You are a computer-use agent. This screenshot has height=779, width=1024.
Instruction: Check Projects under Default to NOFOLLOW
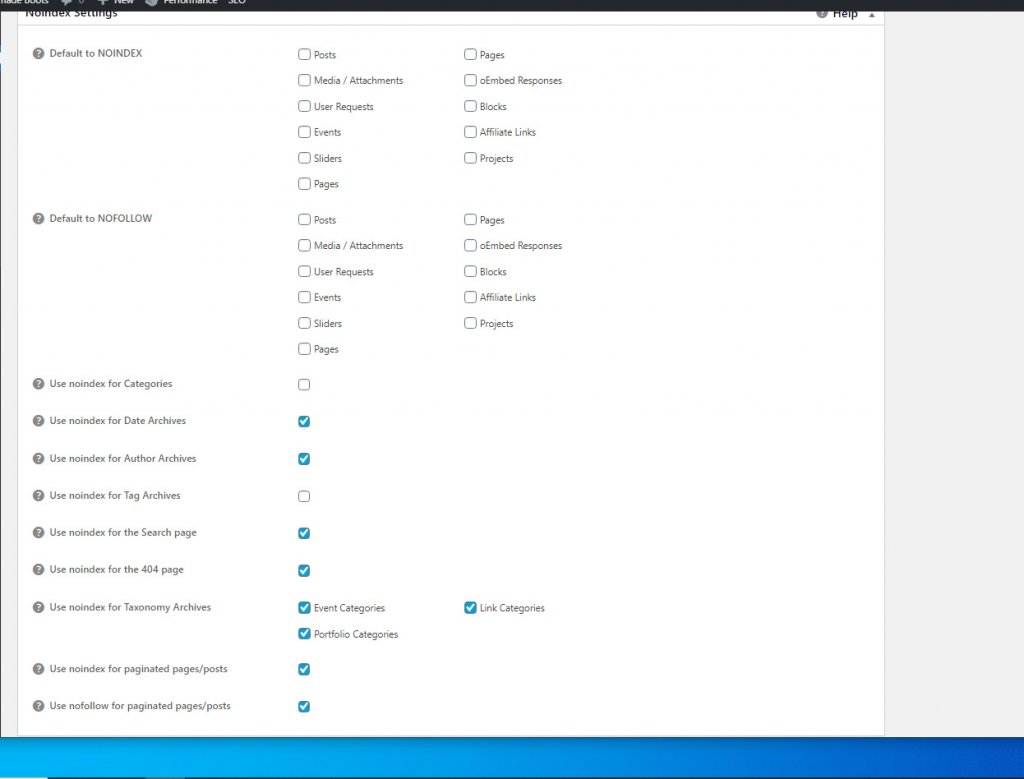pyautogui.click(x=470, y=323)
